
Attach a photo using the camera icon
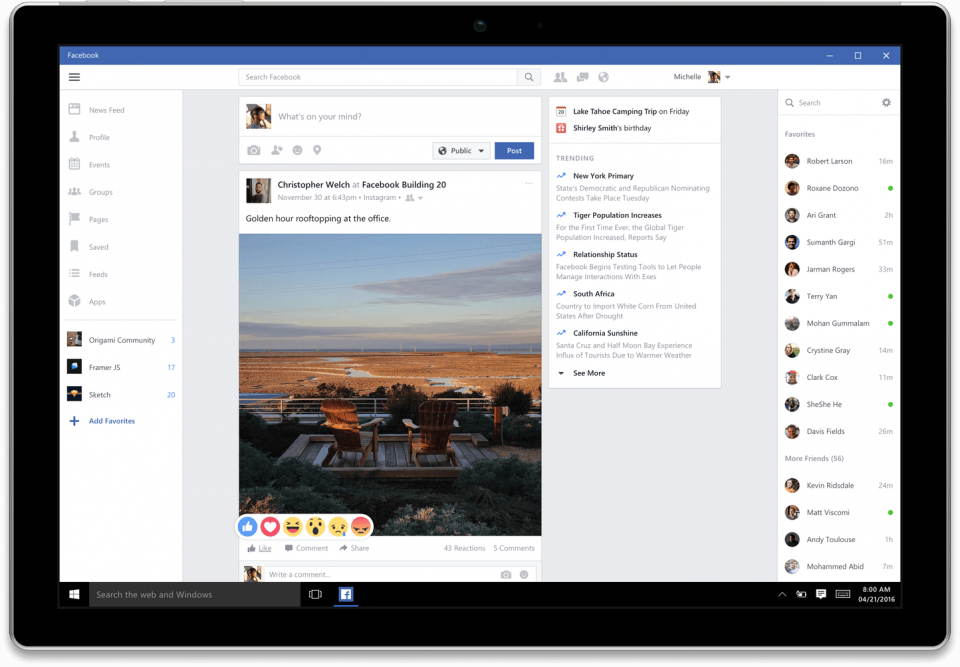click(254, 150)
